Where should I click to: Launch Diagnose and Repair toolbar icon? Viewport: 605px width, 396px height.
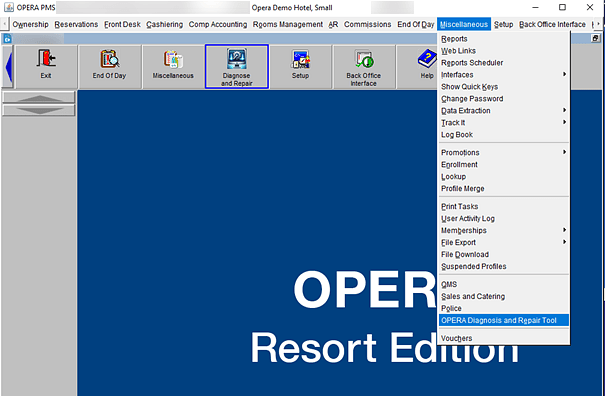coord(237,66)
